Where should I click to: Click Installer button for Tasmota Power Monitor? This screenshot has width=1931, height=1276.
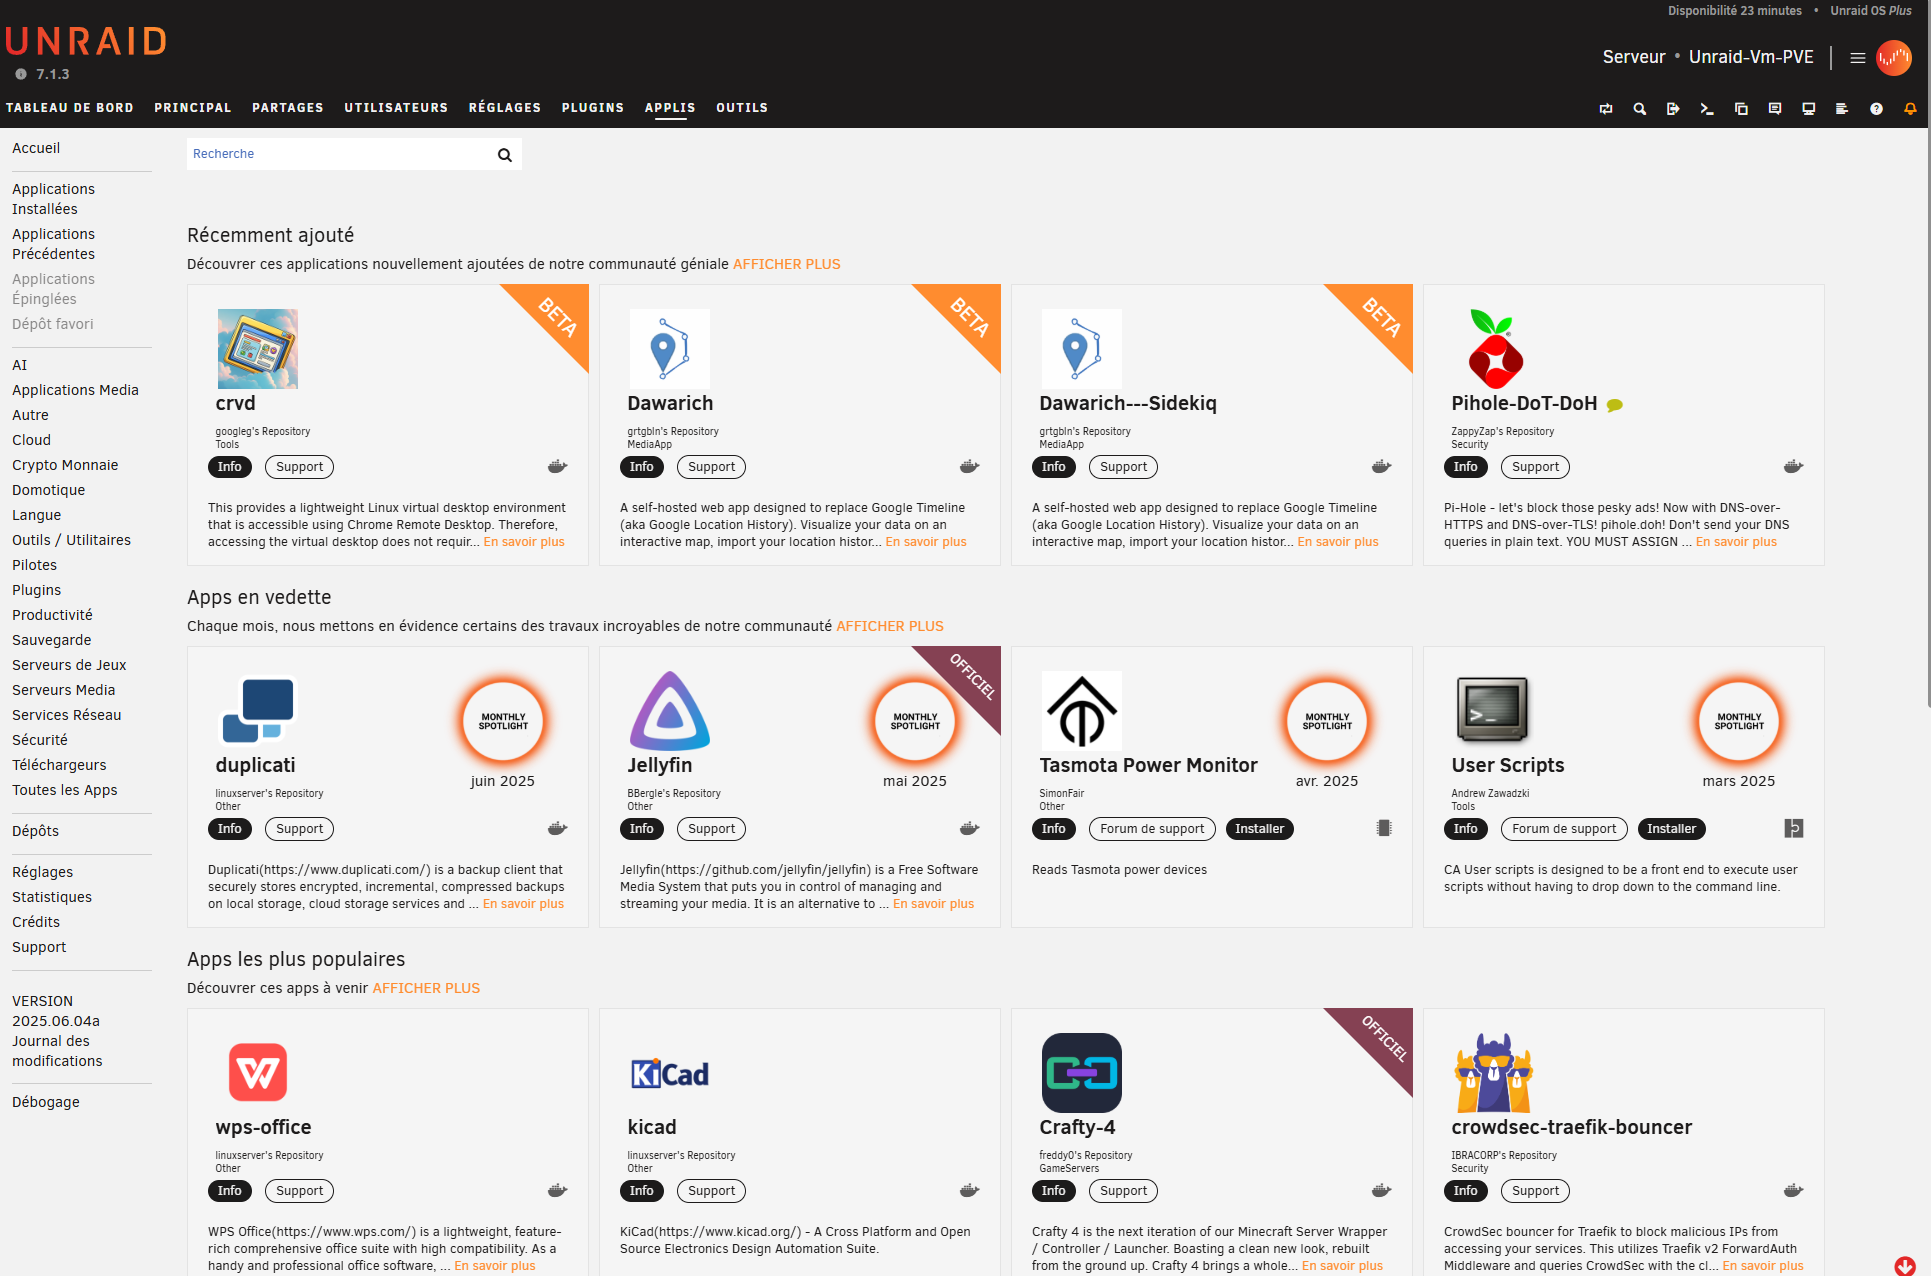click(x=1259, y=829)
